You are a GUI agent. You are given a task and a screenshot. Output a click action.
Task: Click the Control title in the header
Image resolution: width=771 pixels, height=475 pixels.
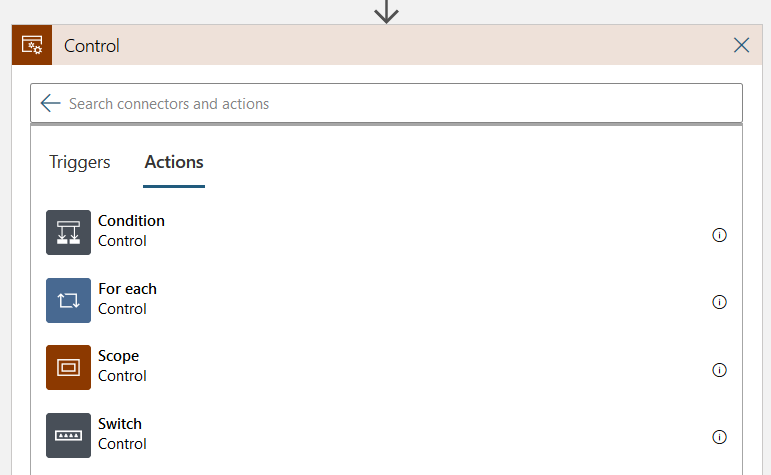92,46
